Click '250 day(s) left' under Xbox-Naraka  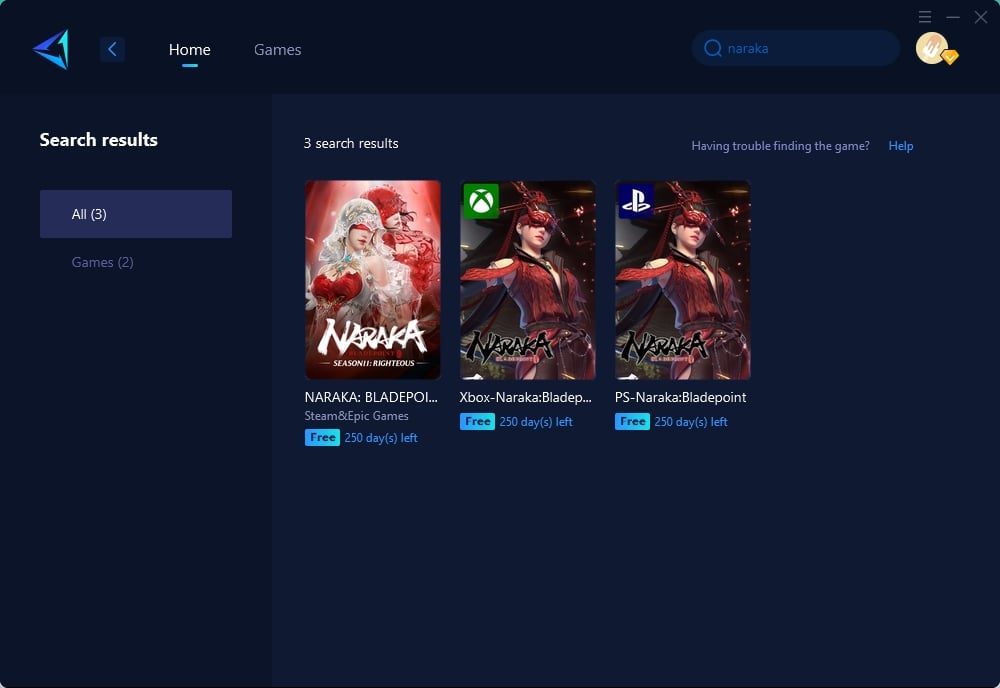[x=536, y=421]
